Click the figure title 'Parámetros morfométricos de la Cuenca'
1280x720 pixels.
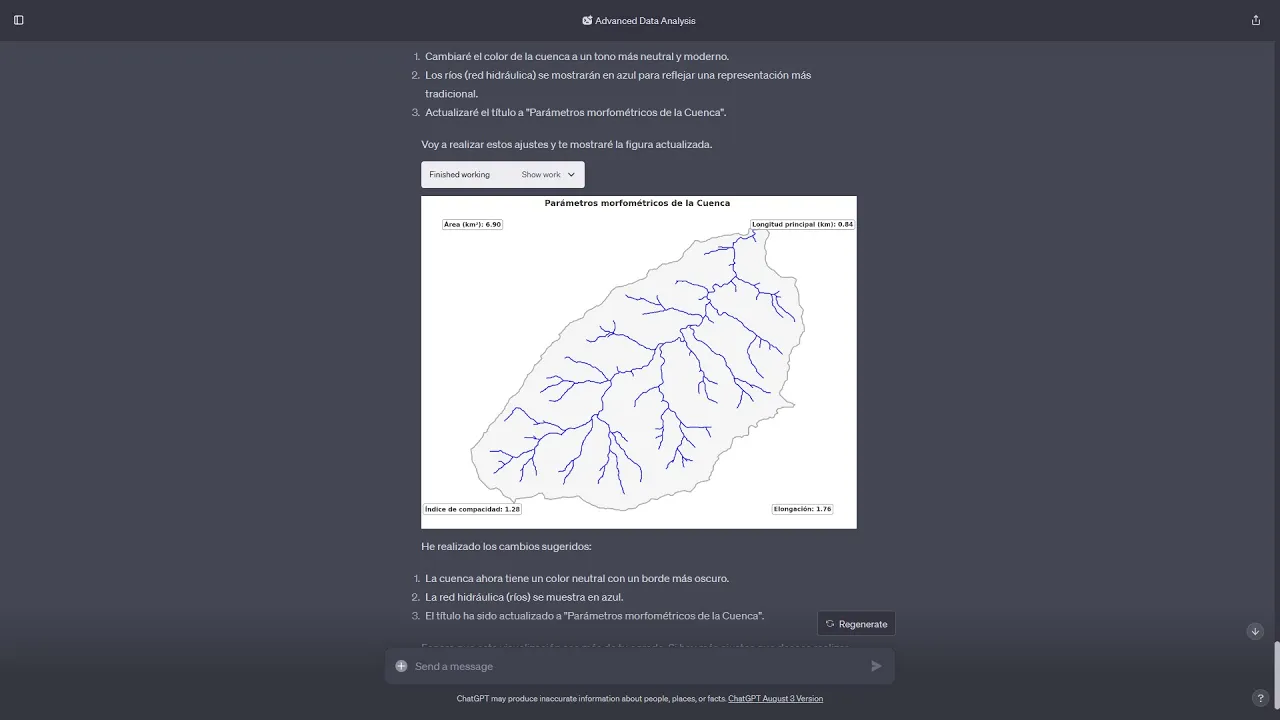(637, 203)
